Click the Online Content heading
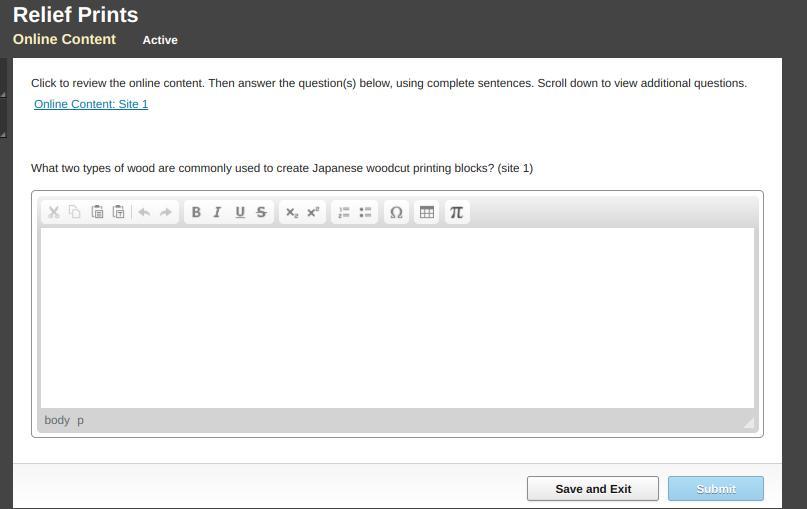The image size is (807, 509). click(64, 39)
